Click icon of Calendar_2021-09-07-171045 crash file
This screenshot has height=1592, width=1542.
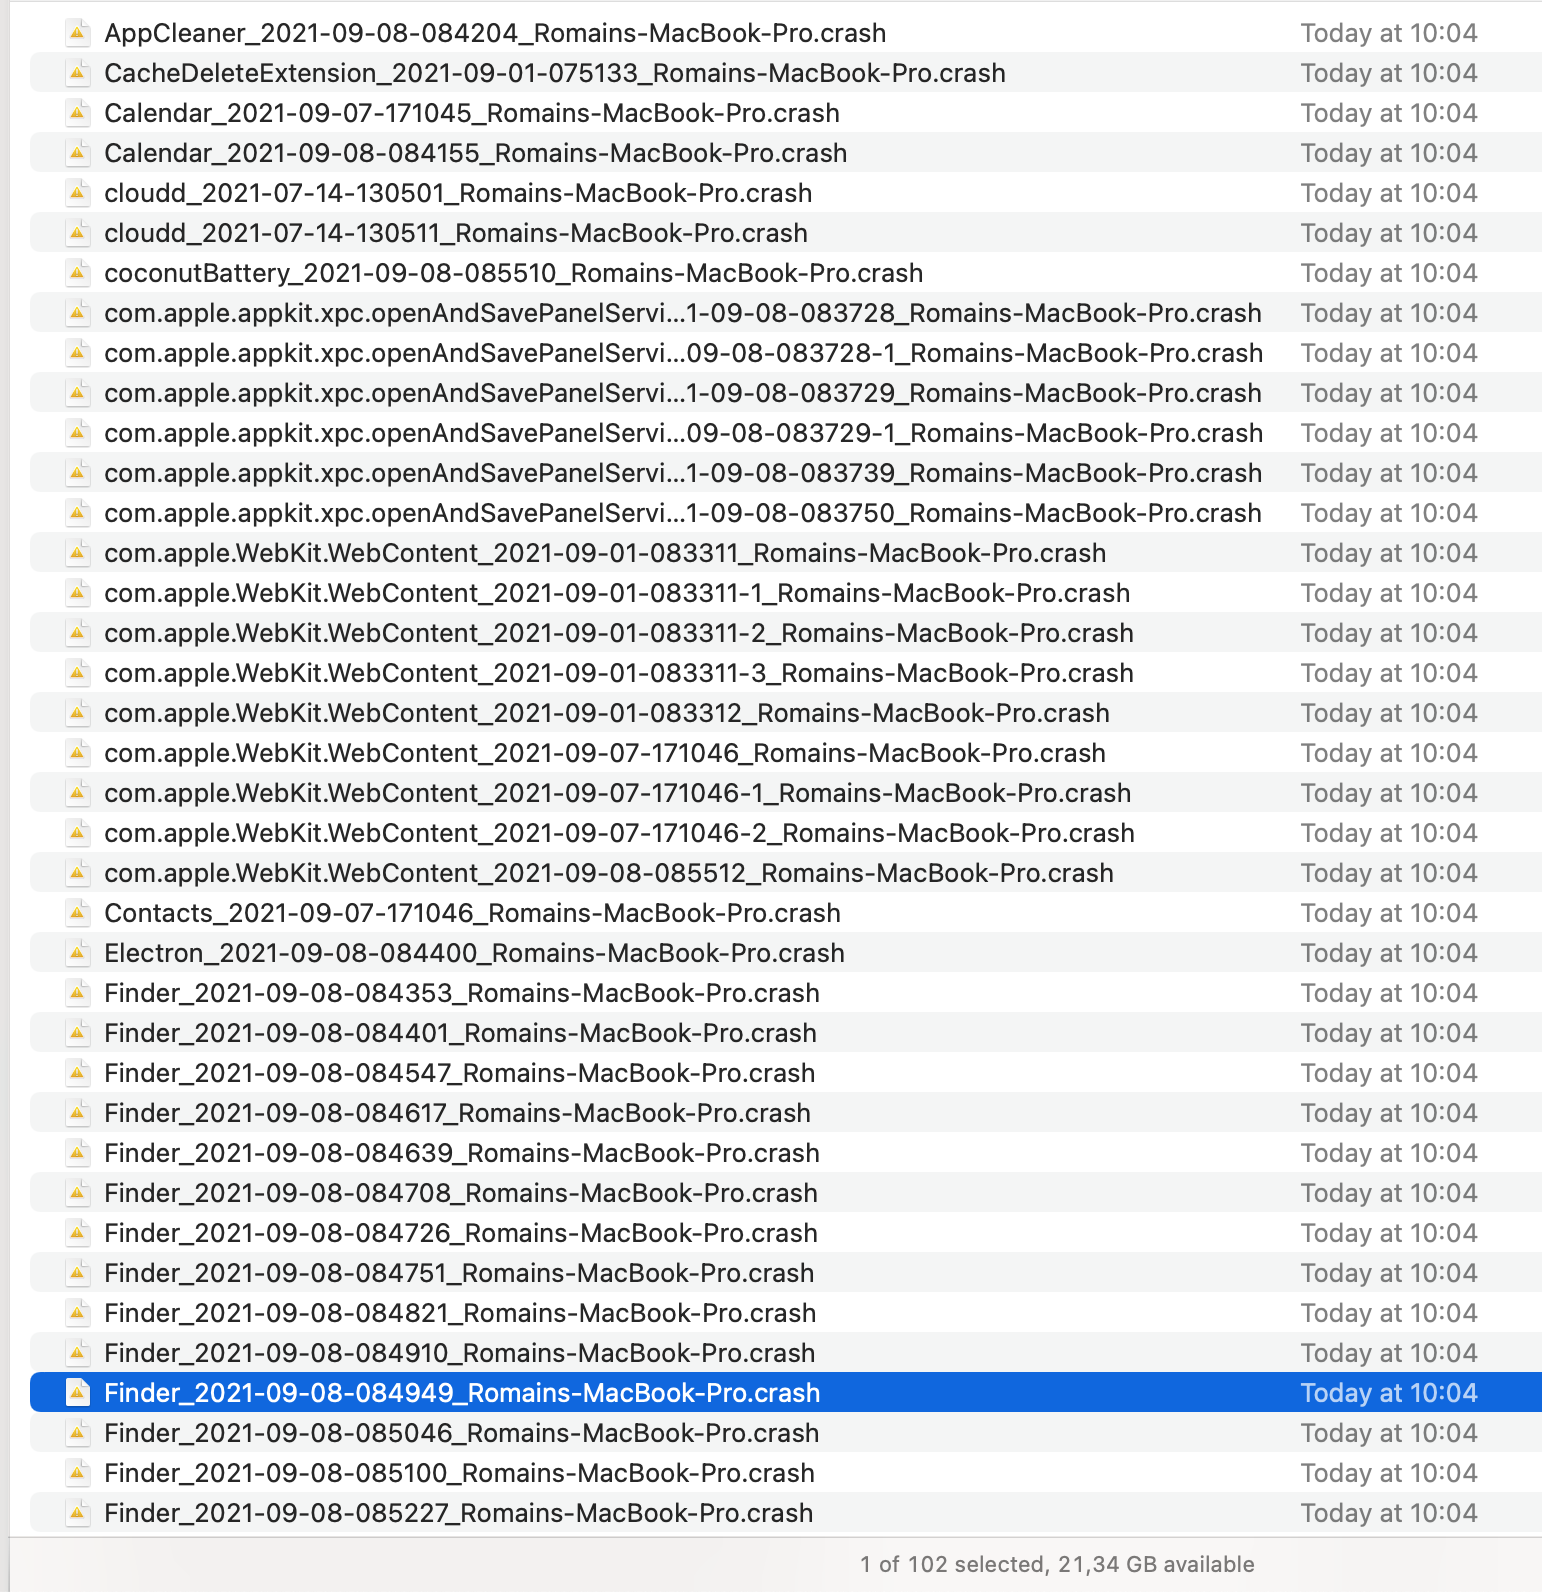coord(77,113)
